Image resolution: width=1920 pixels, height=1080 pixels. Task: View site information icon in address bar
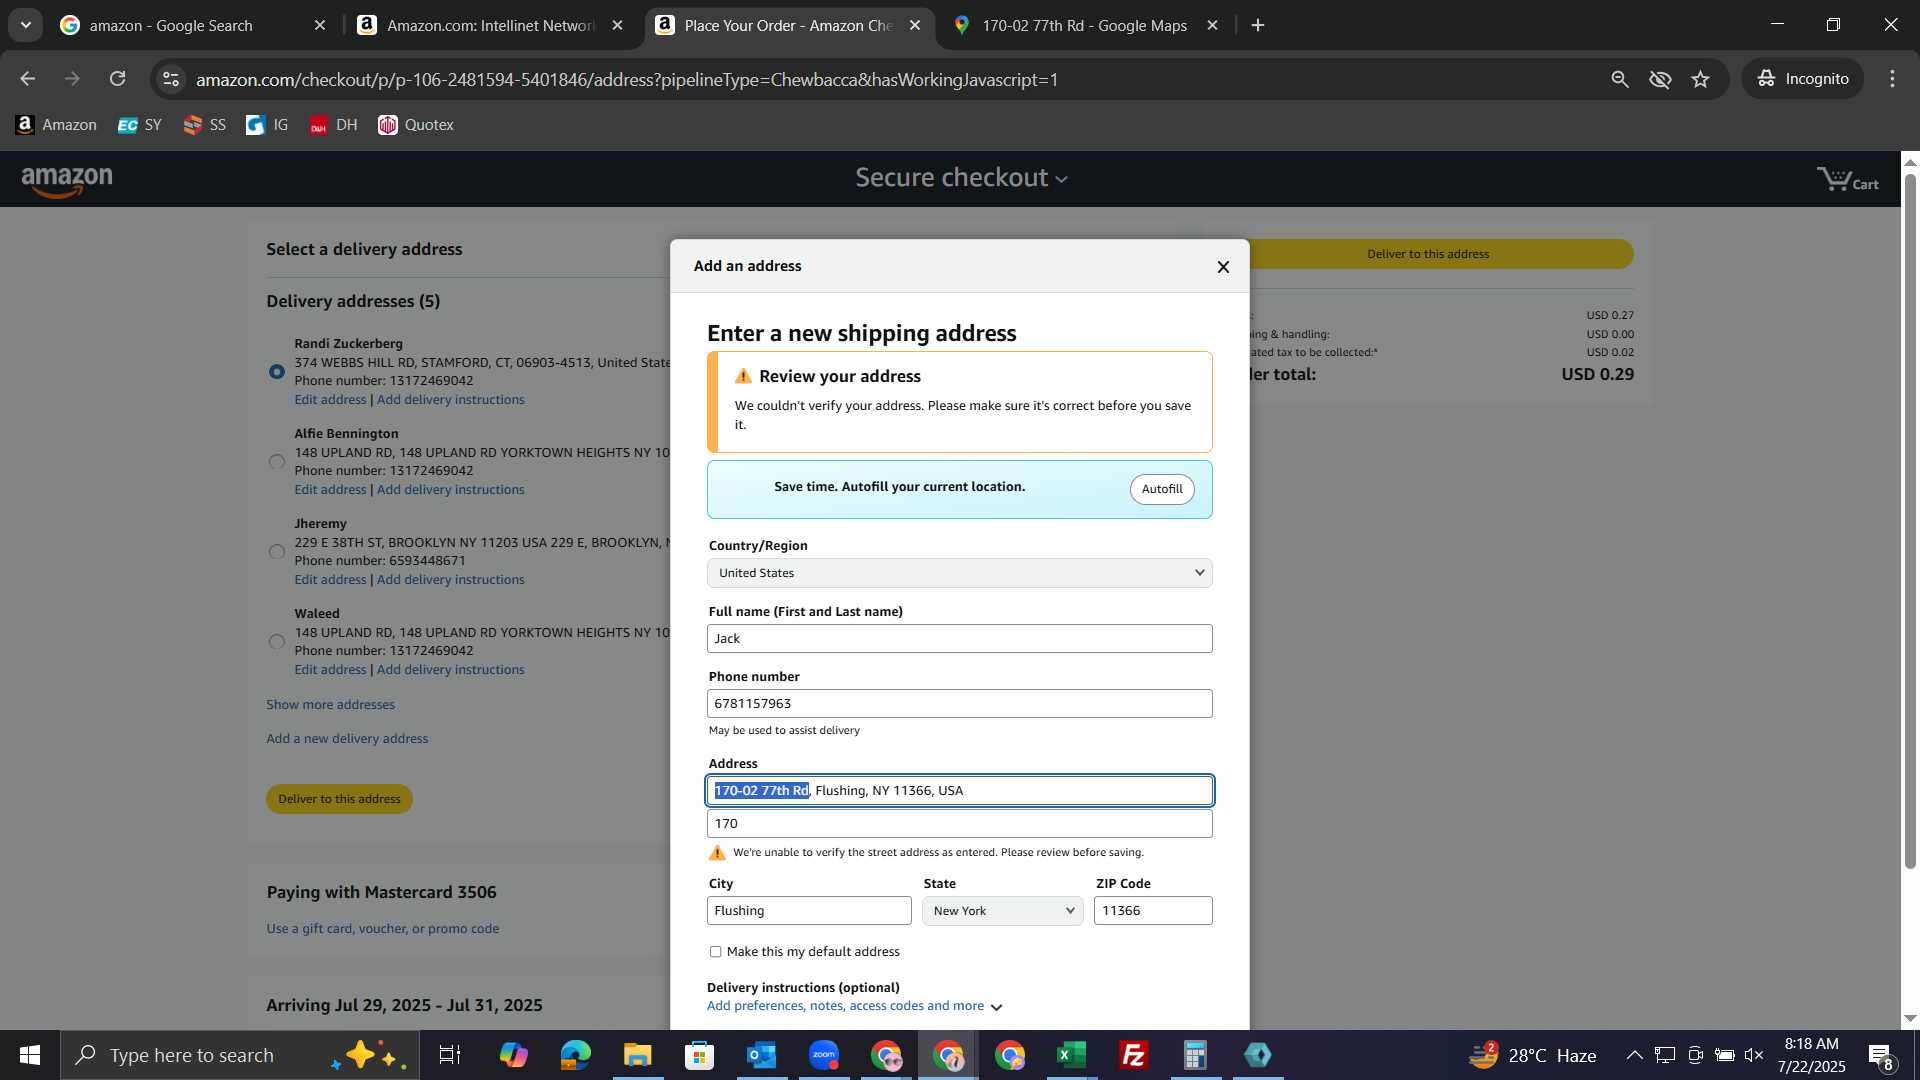tap(171, 79)
